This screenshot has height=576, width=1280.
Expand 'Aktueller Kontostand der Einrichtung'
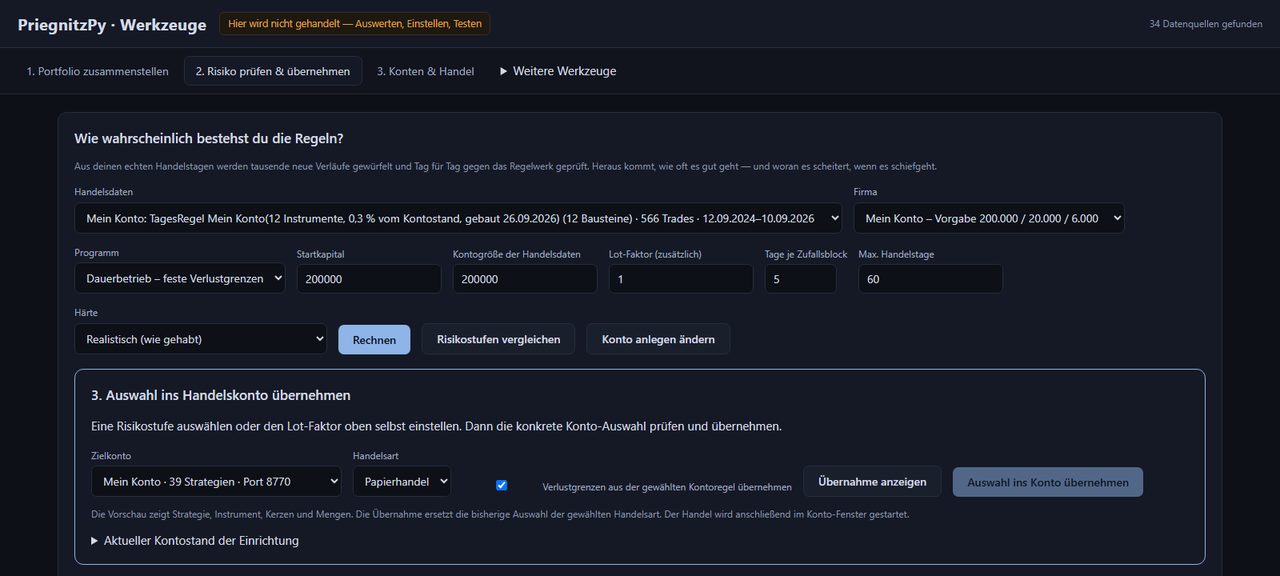195,541
